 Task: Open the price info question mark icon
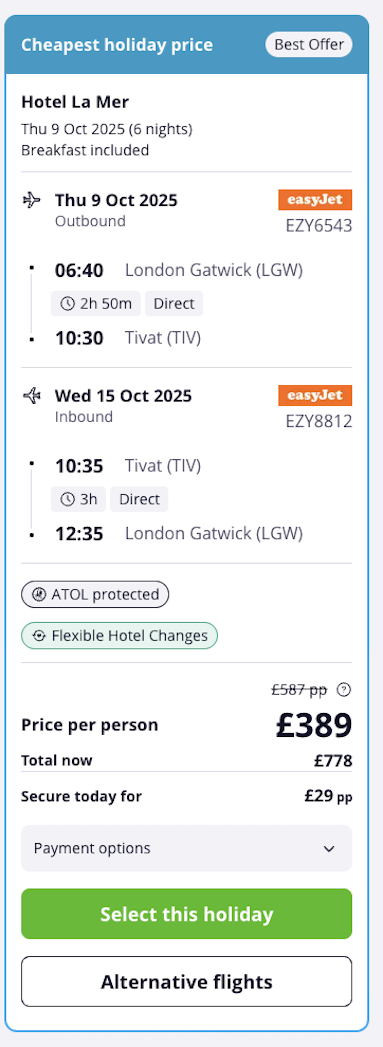(x=344, y=690)
